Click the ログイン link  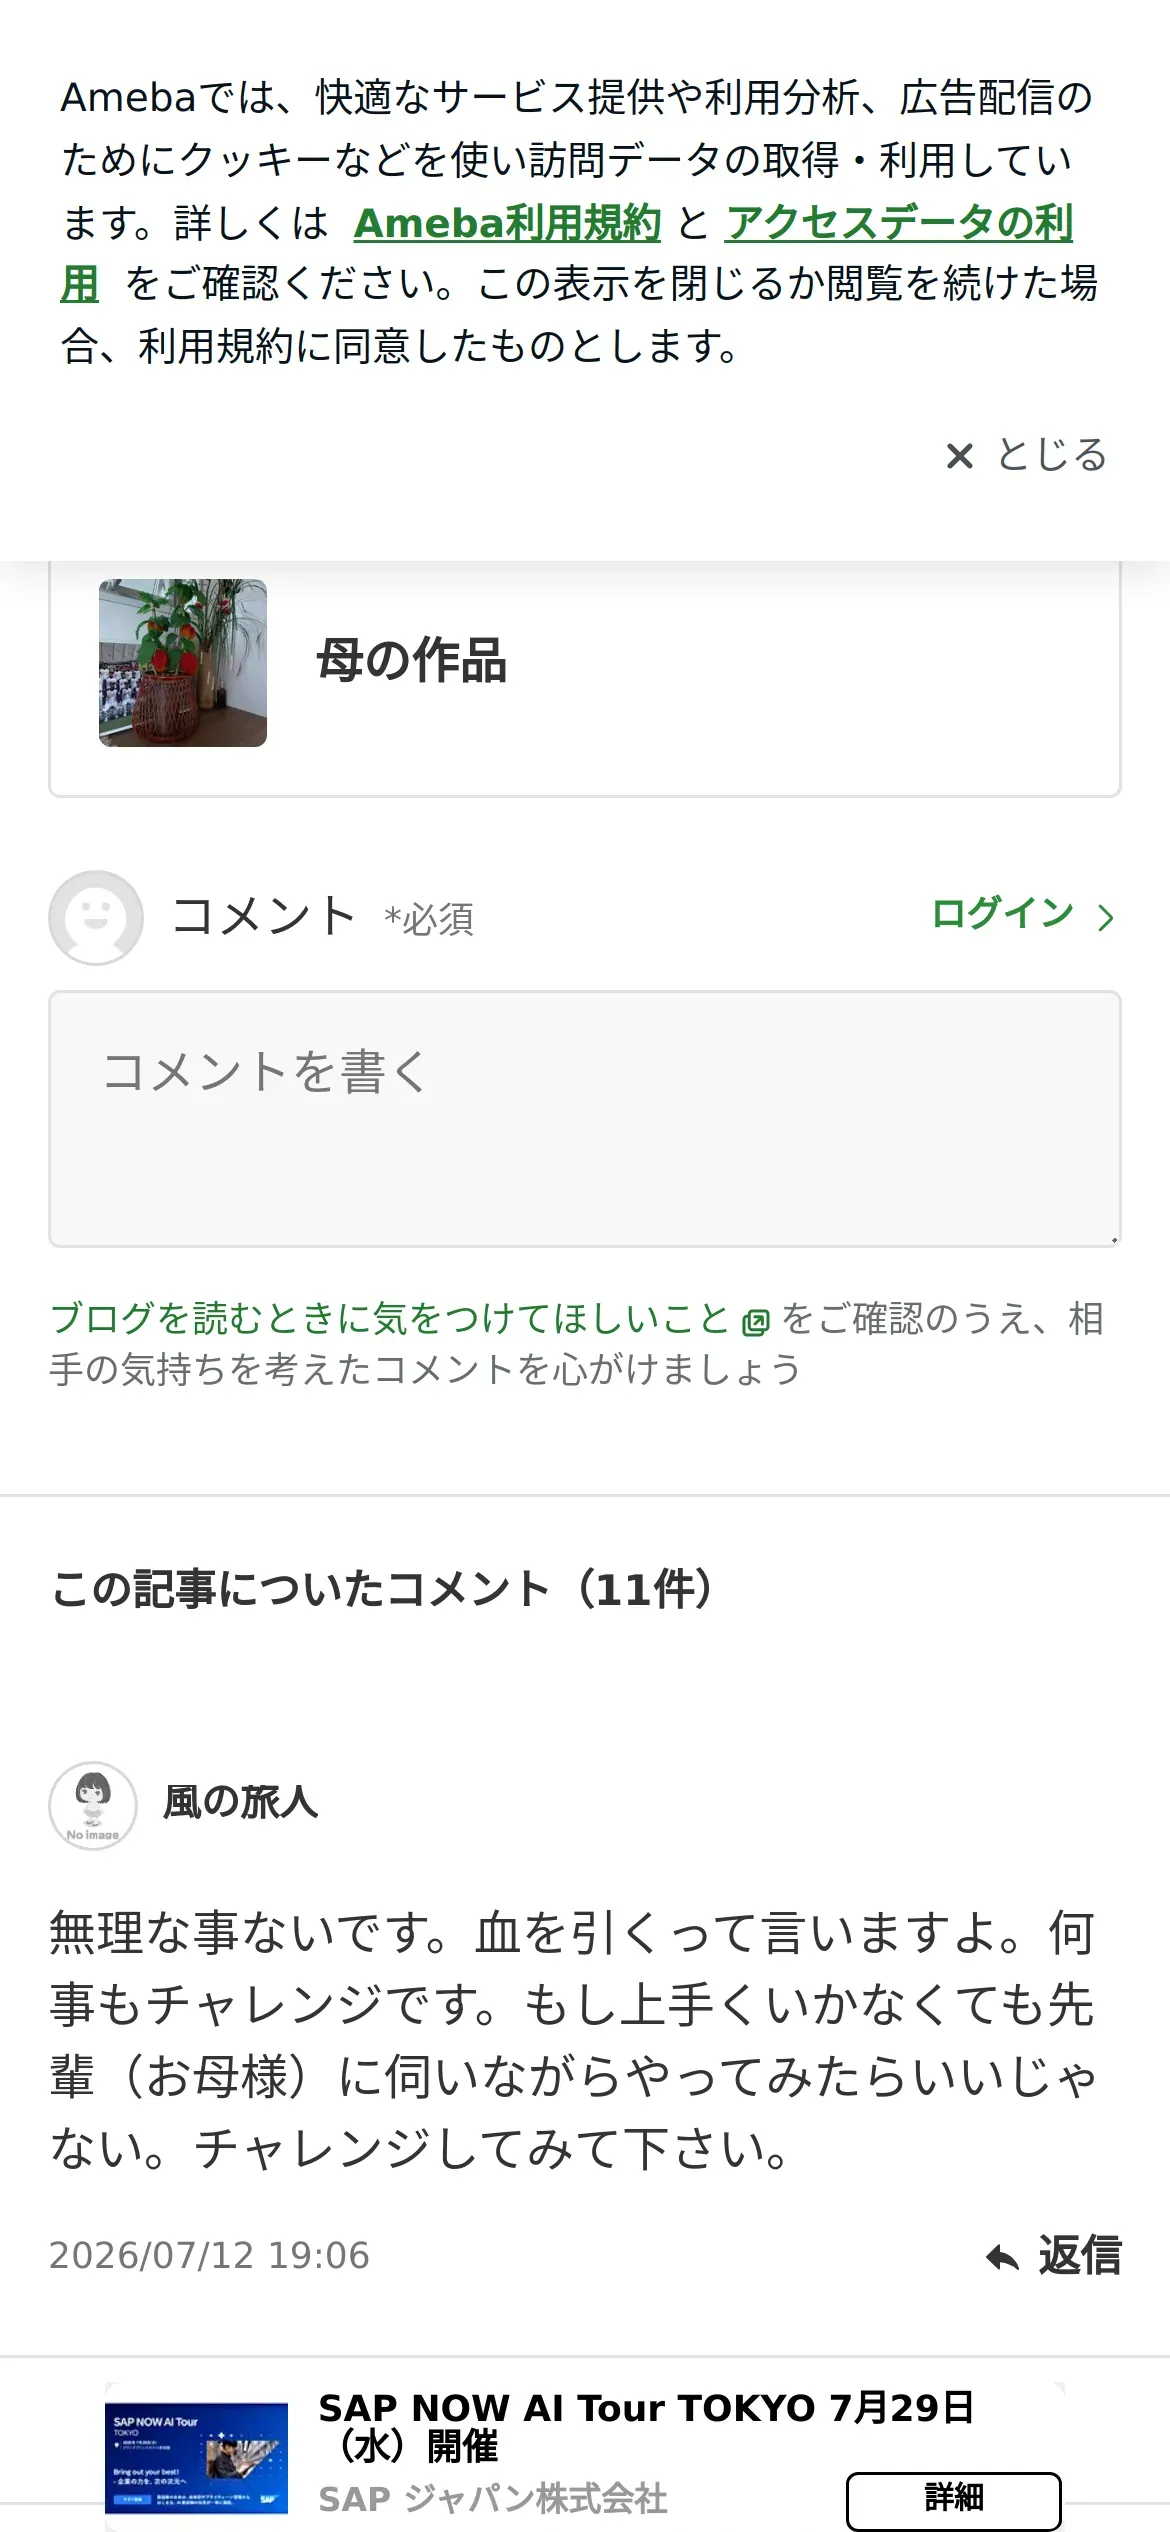click(x=1002, y=914)
